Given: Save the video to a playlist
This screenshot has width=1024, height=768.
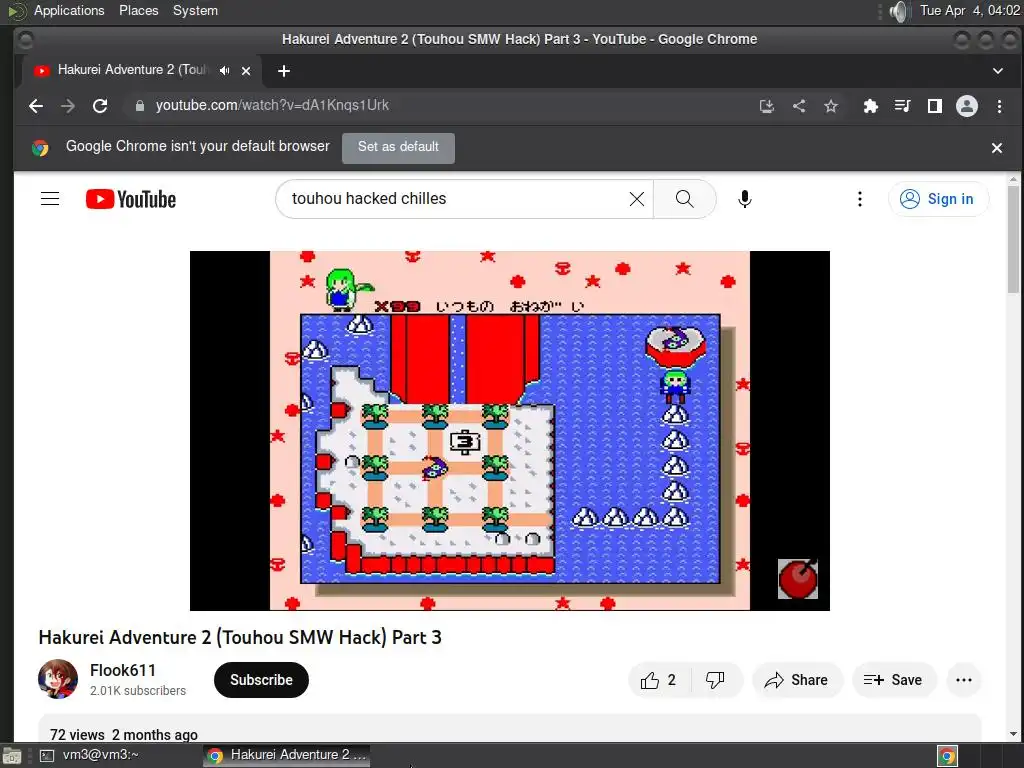Looking at the screenshot, I should [x=894, y=680].
